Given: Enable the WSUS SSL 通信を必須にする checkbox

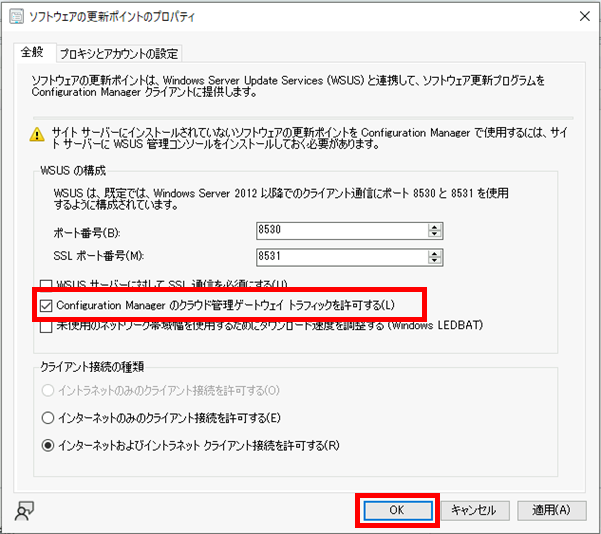Looking at the screenshot, I should pyautogui.click(x=46, y=284).
